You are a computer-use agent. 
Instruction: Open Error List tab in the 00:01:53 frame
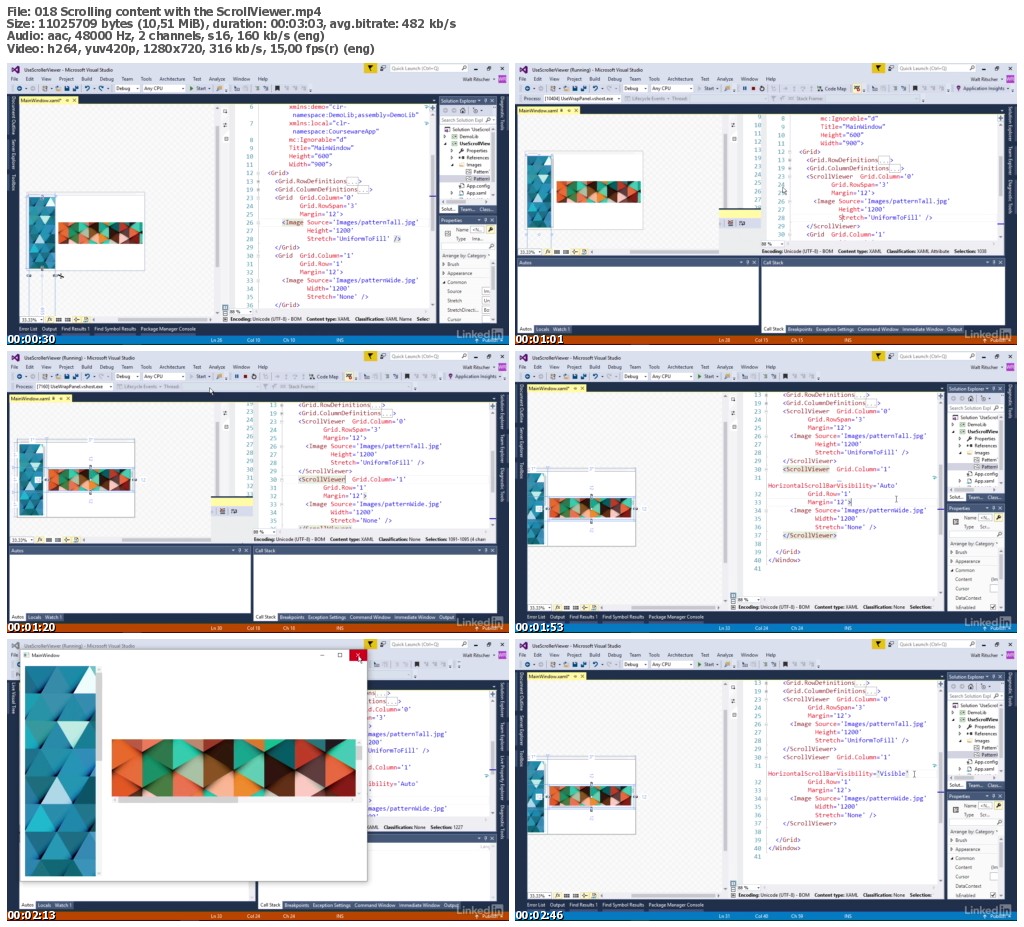tap(536, 617)
